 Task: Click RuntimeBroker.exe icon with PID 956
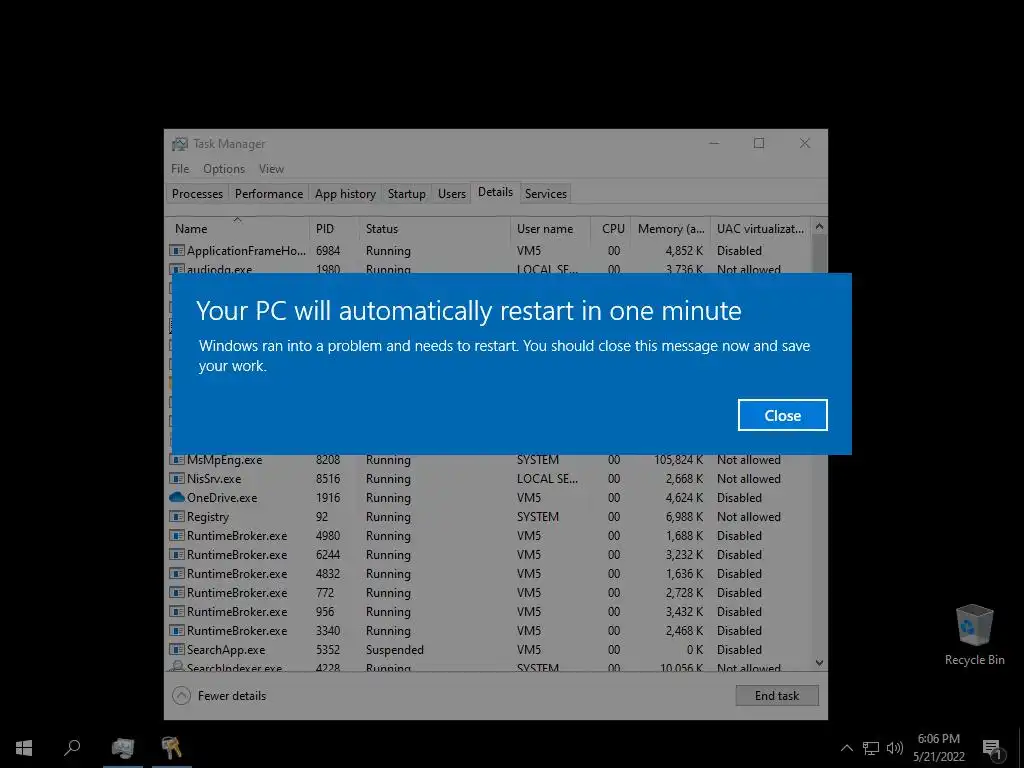[177, 612]
